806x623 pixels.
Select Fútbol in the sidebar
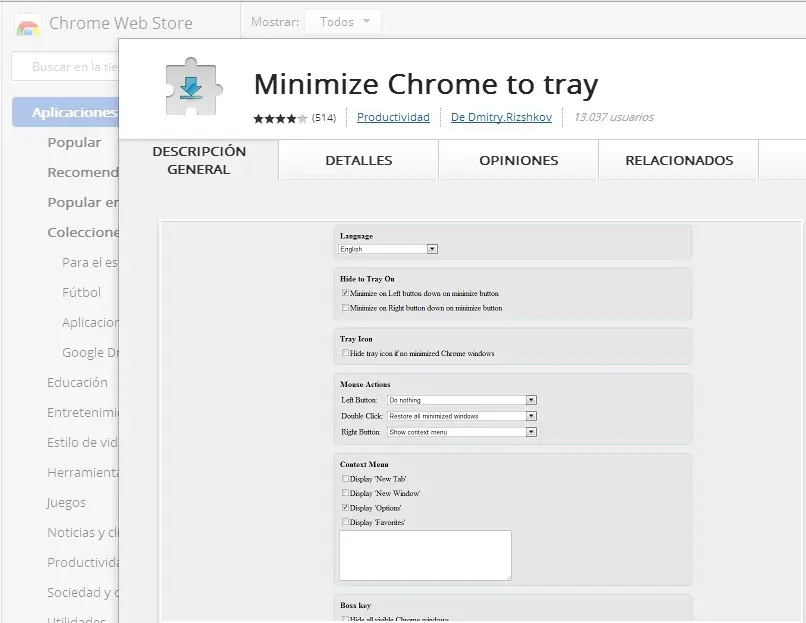pyautogui.click(x=81, y=292)
